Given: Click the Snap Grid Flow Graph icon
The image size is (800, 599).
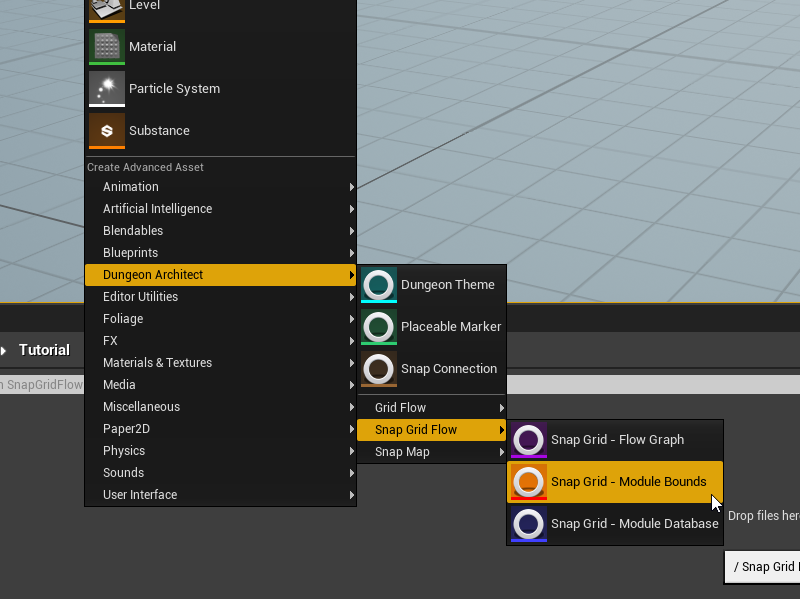Looking at the screenshot, I should tap(529, 440).
